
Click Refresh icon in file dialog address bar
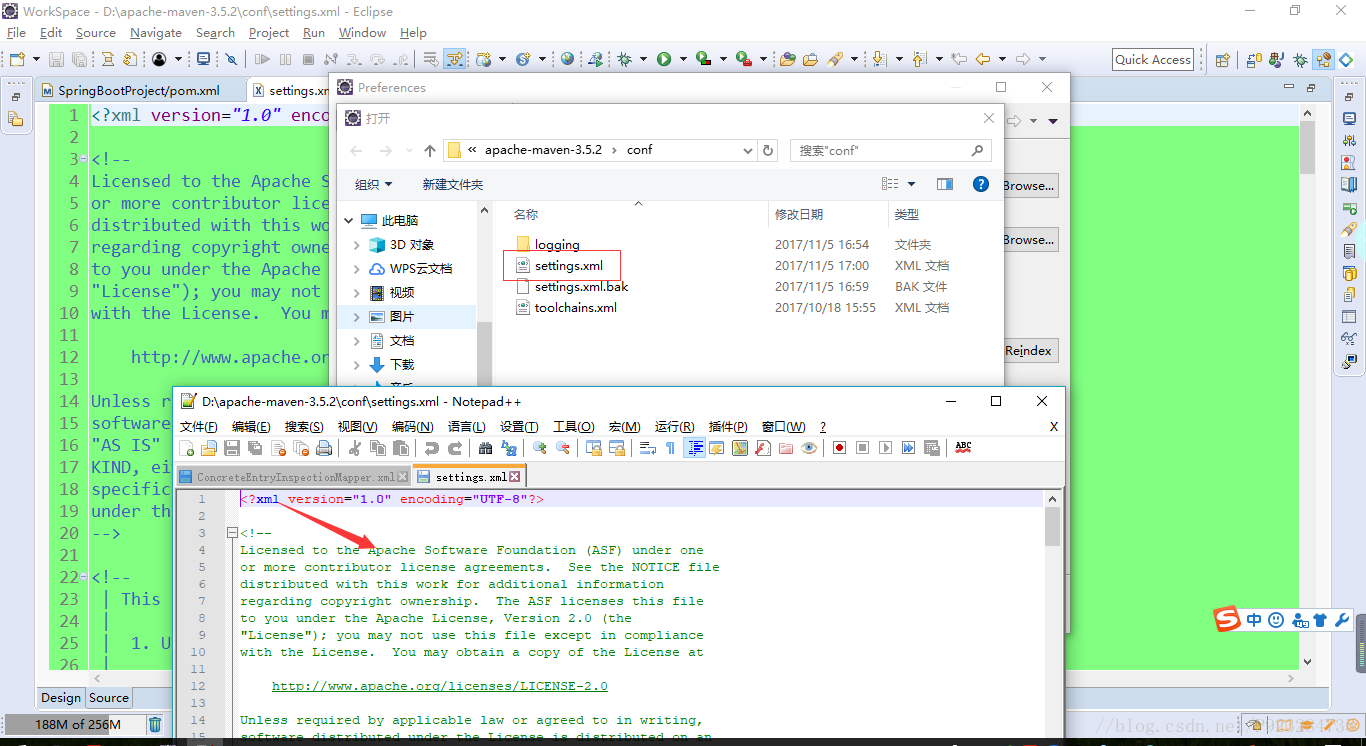768,150
